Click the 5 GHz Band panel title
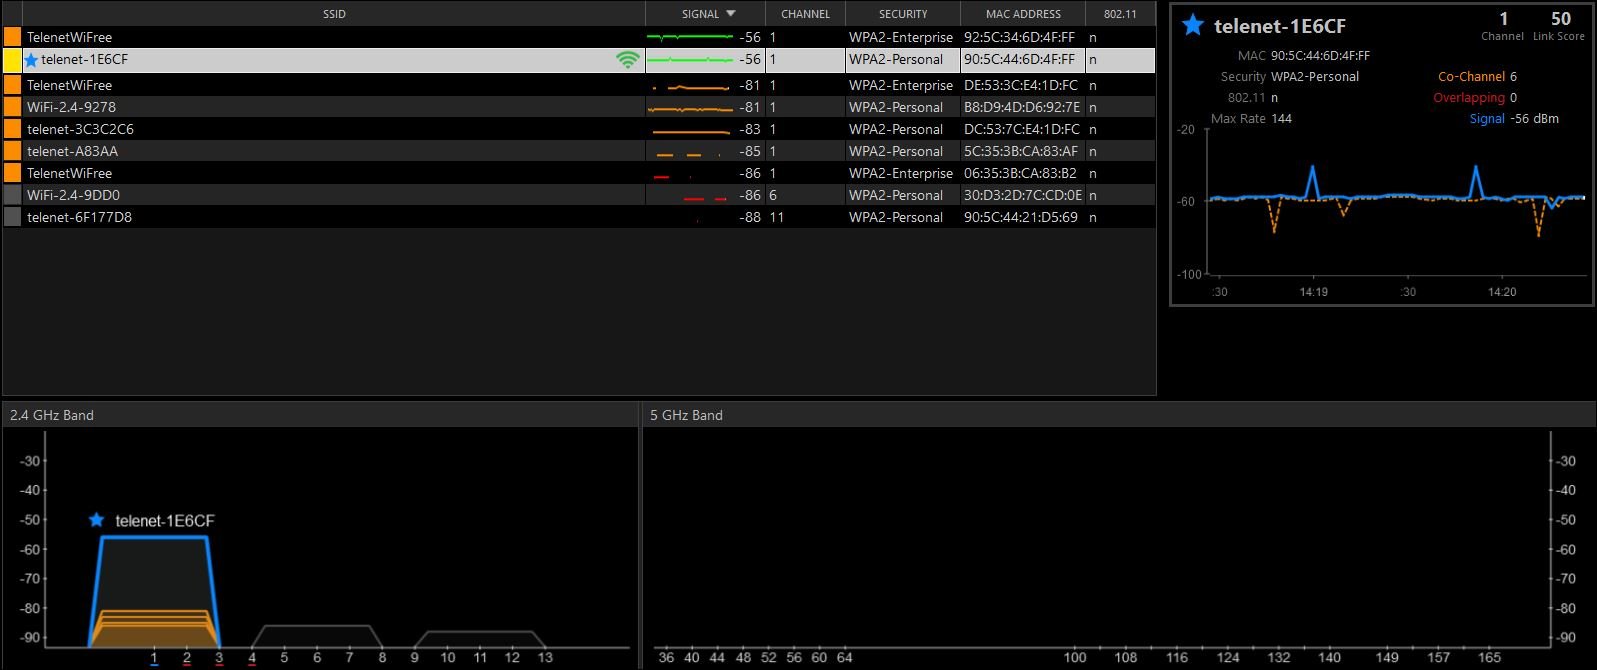The height and width of the screenshot is (670, 1597). click(x=686, y=415)
